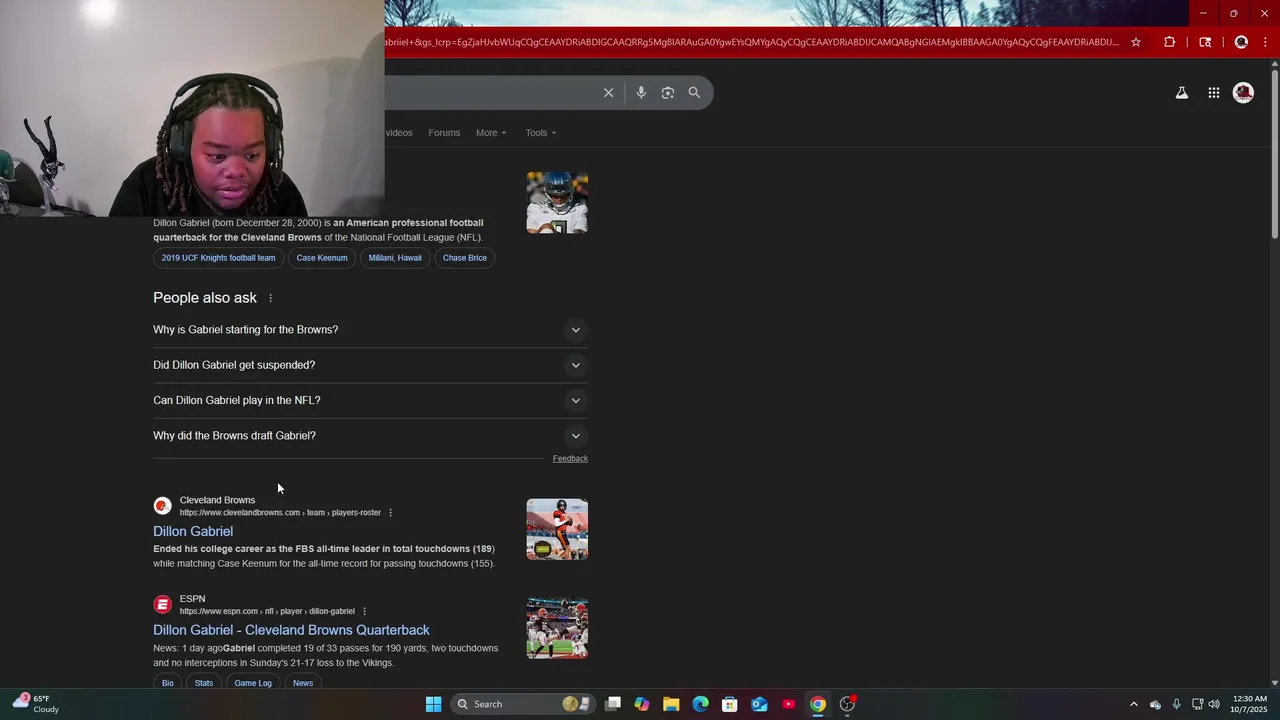Select Chase Brice chip
This screenshot has width=1280, height=720.
click(x=465, y=258)
